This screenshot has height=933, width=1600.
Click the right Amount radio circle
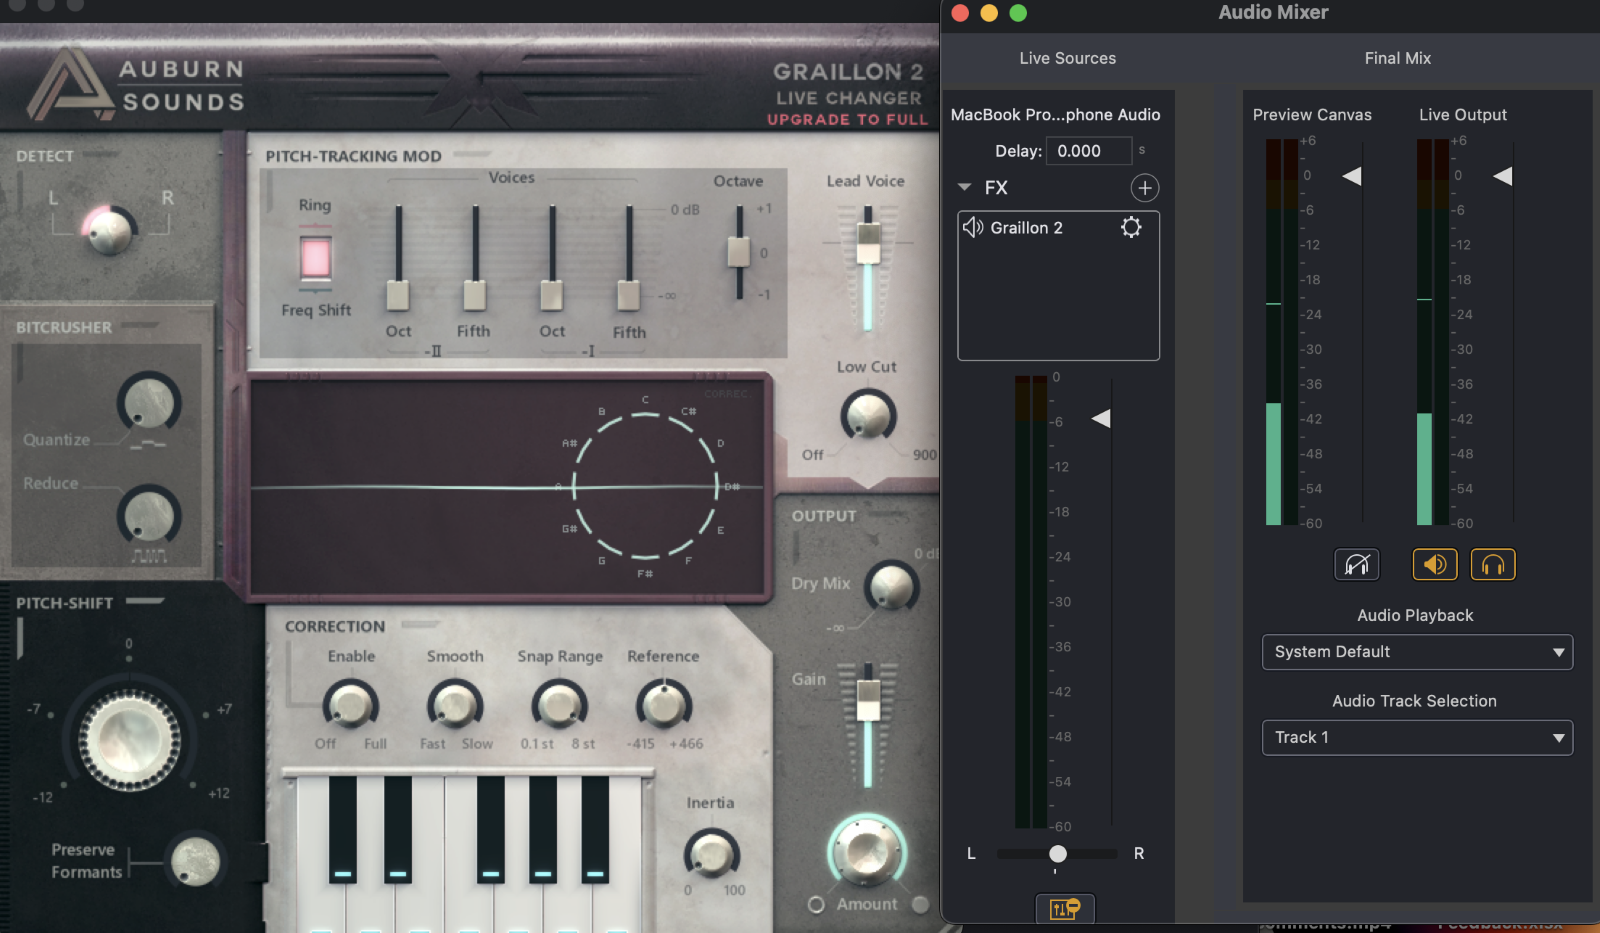pyautogui.click(x=920, y=904)
